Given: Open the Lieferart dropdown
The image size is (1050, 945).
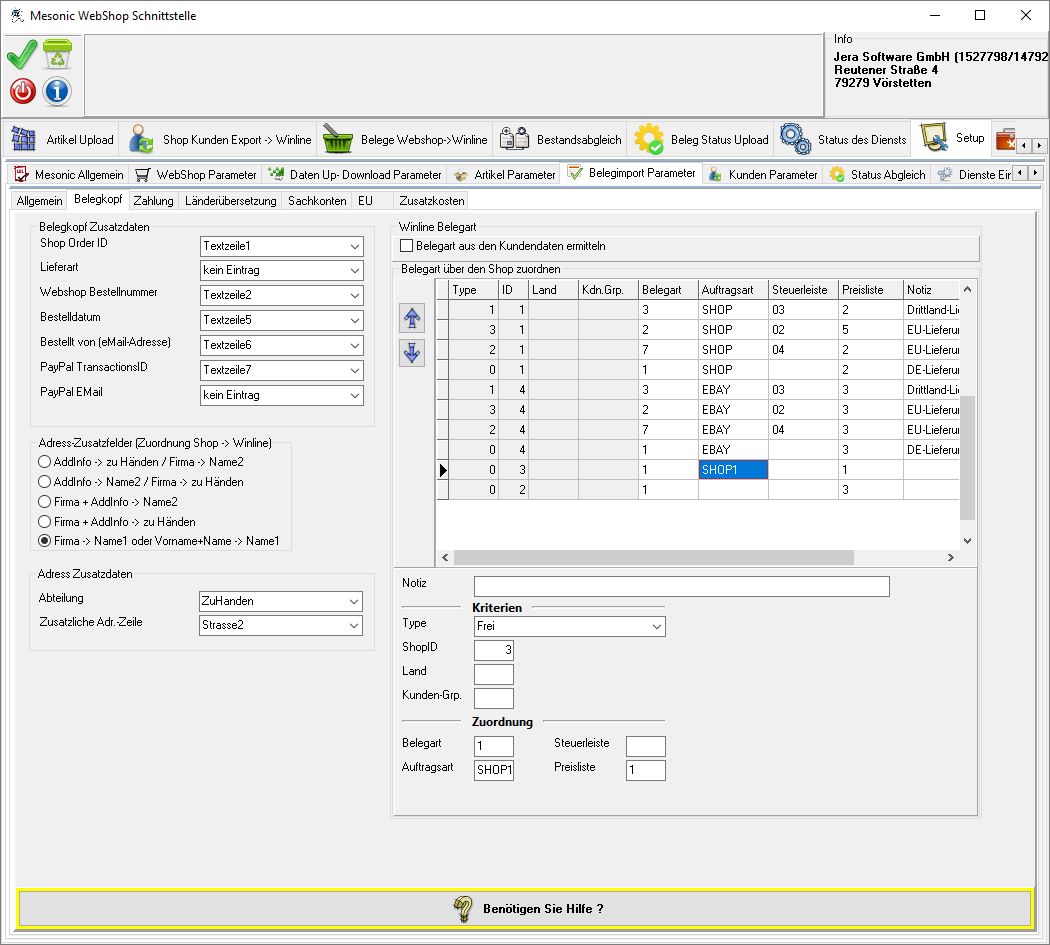Looking at the screenshot, I should [x=355, y=271].
